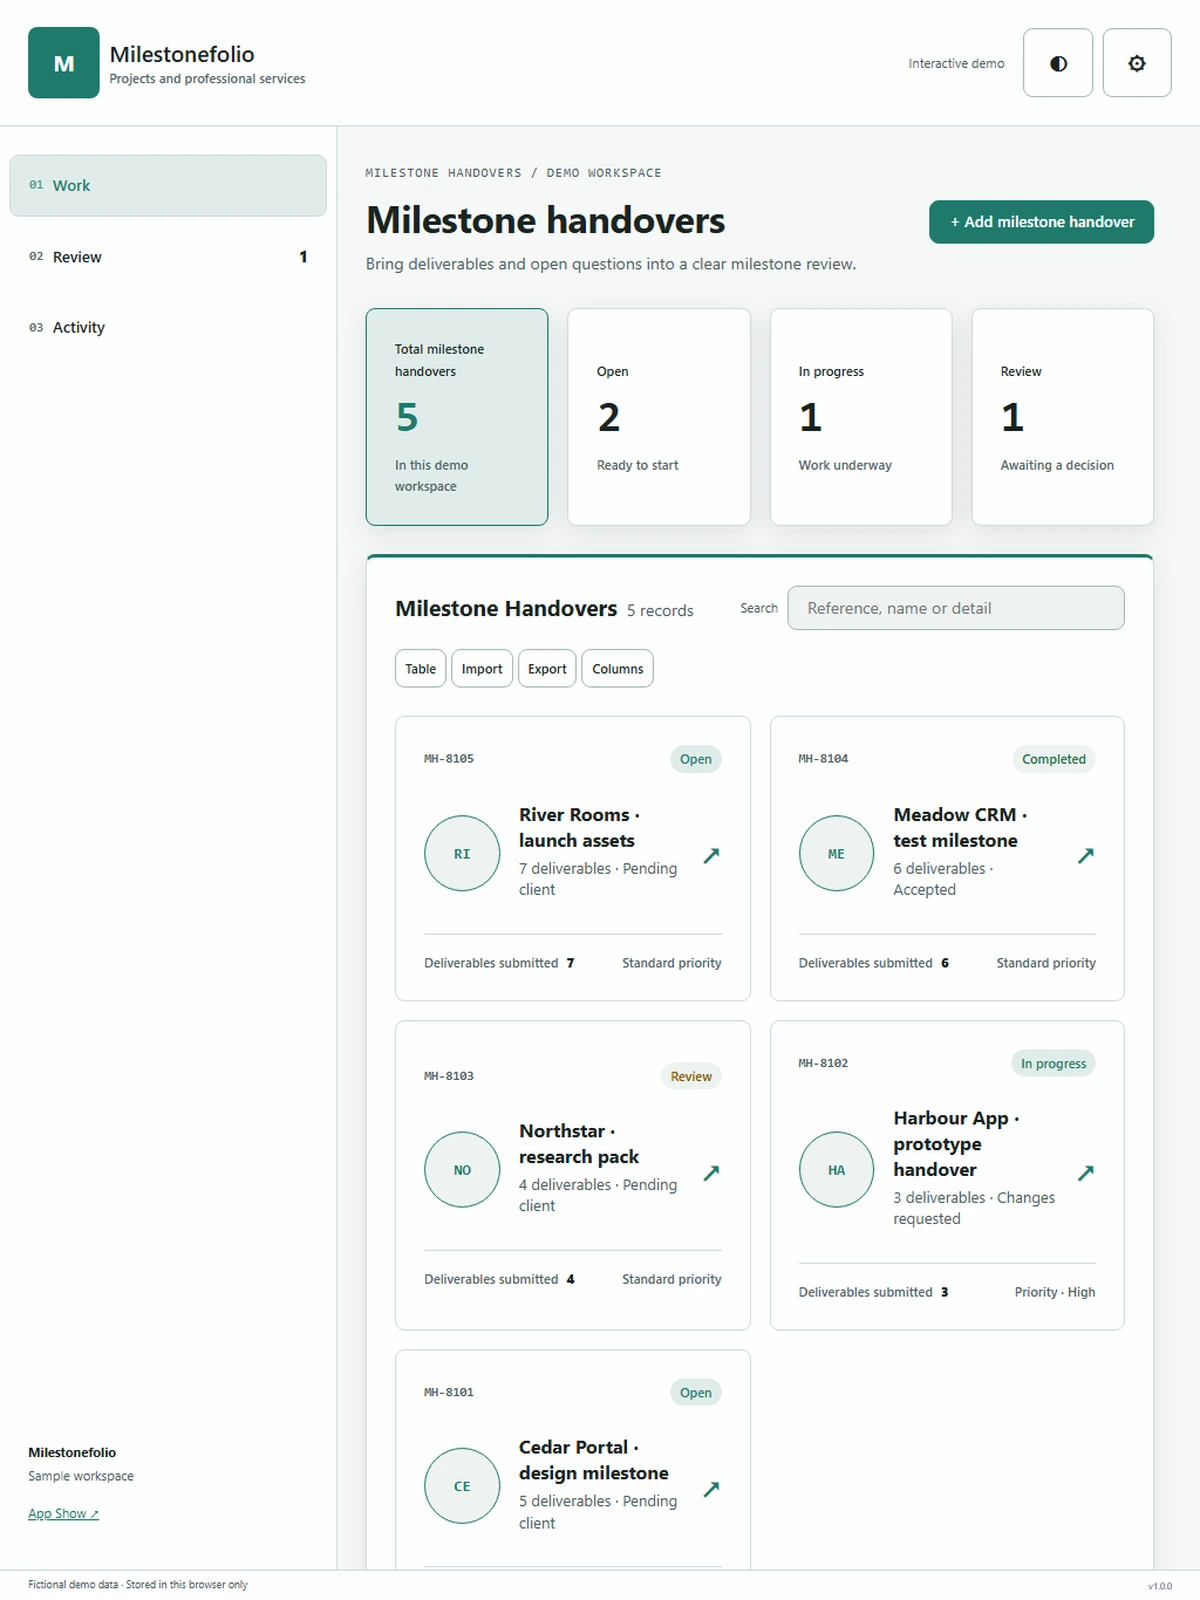Click the DEMO WORKSPACE breadcrumb
Viewport: 1200px width, 1600px height.
(604, 173)
